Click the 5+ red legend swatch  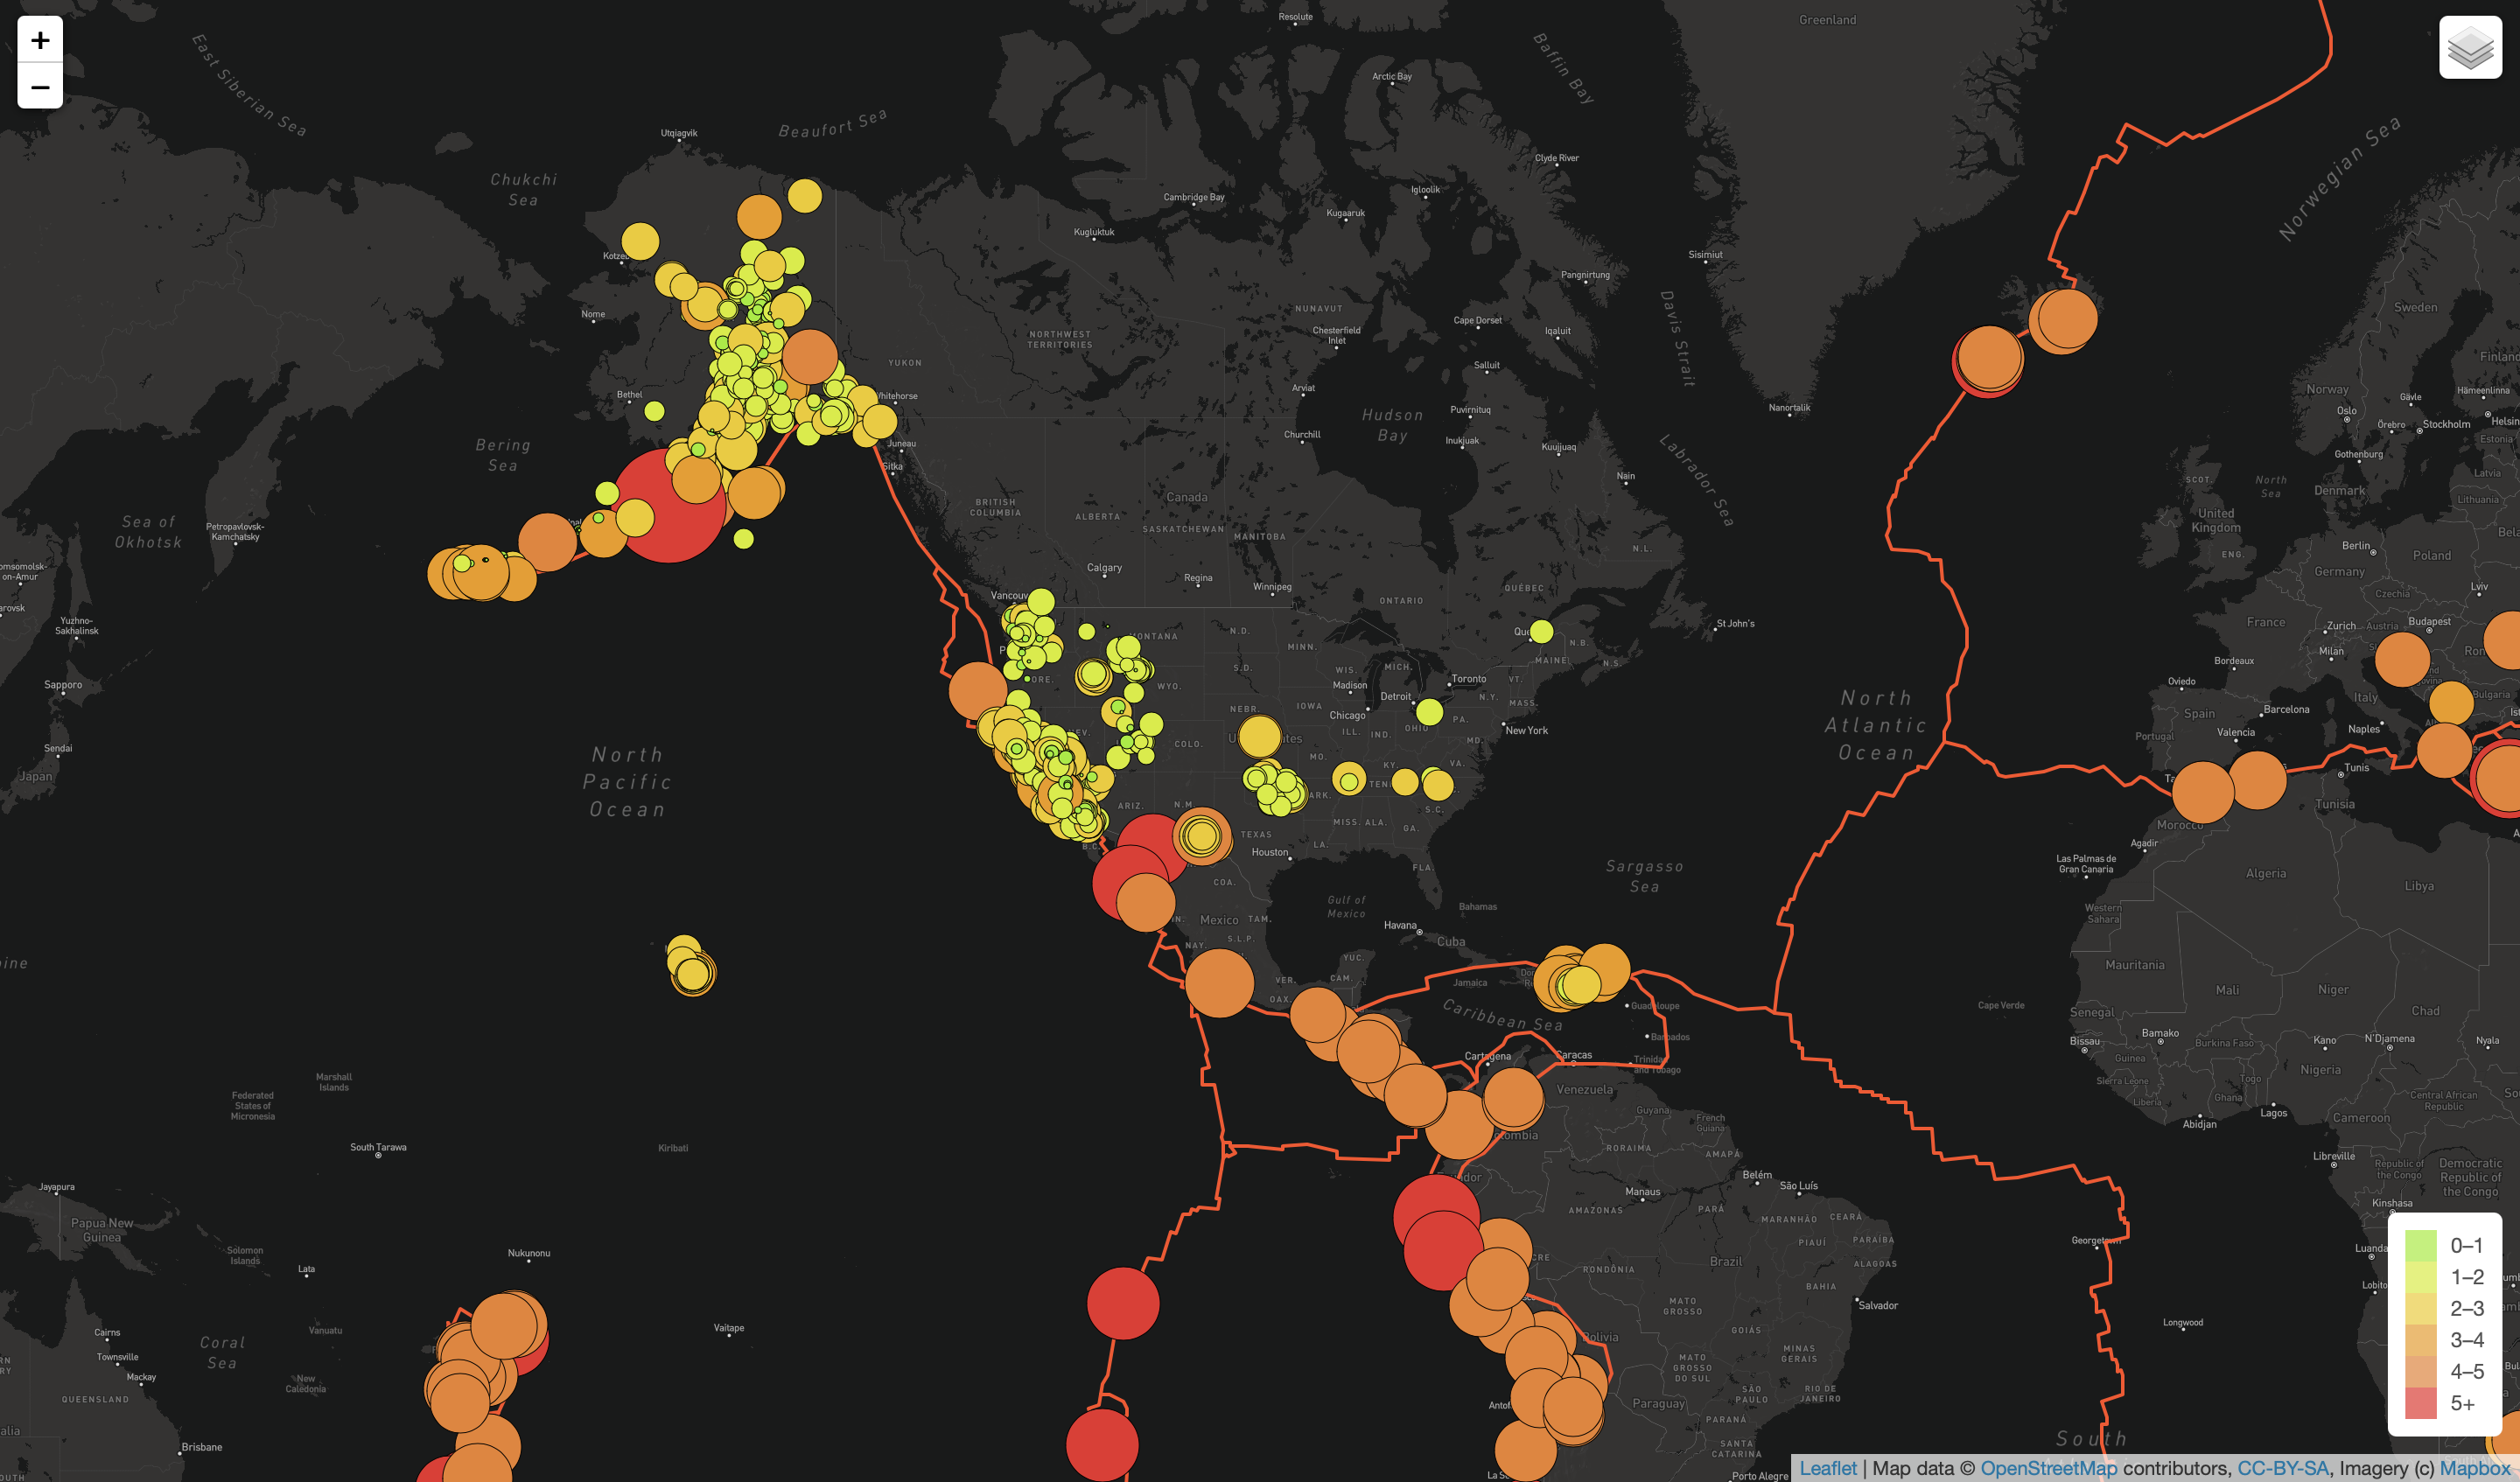point(2420,1403)
